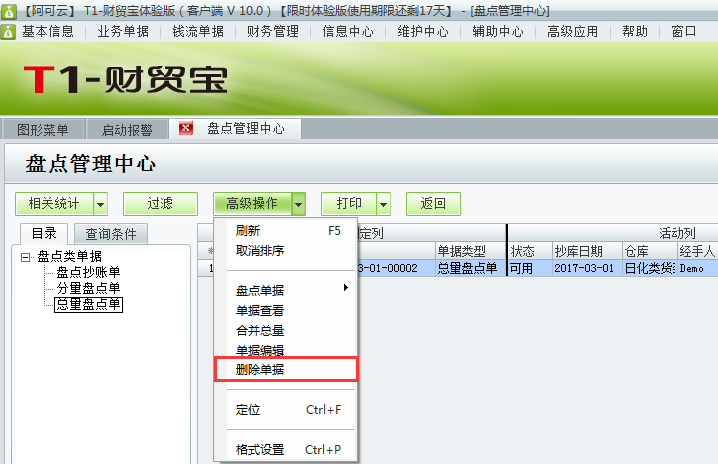Image resolution: width=718 pixels, height=464 pixels.
Task: Switch to the 查询条件 tab
Action: coord(111,234)
